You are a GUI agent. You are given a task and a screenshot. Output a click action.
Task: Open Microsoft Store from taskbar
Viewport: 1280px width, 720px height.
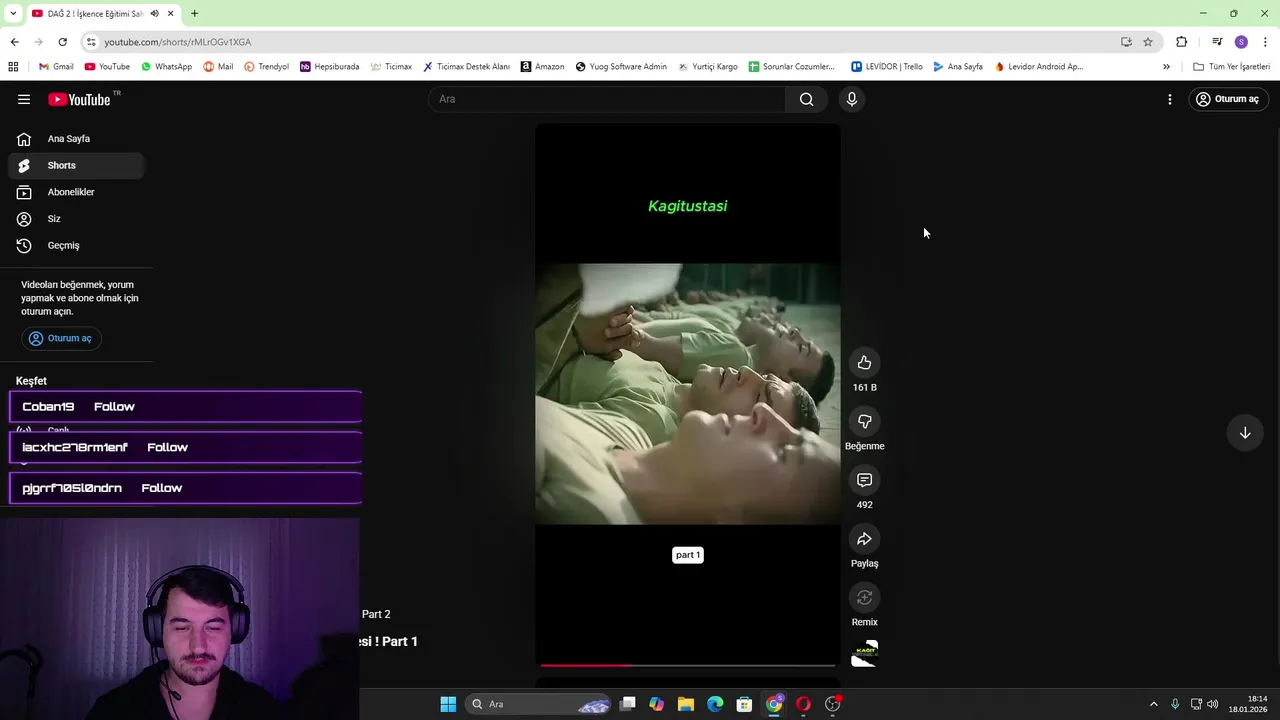tap(744, 704)
